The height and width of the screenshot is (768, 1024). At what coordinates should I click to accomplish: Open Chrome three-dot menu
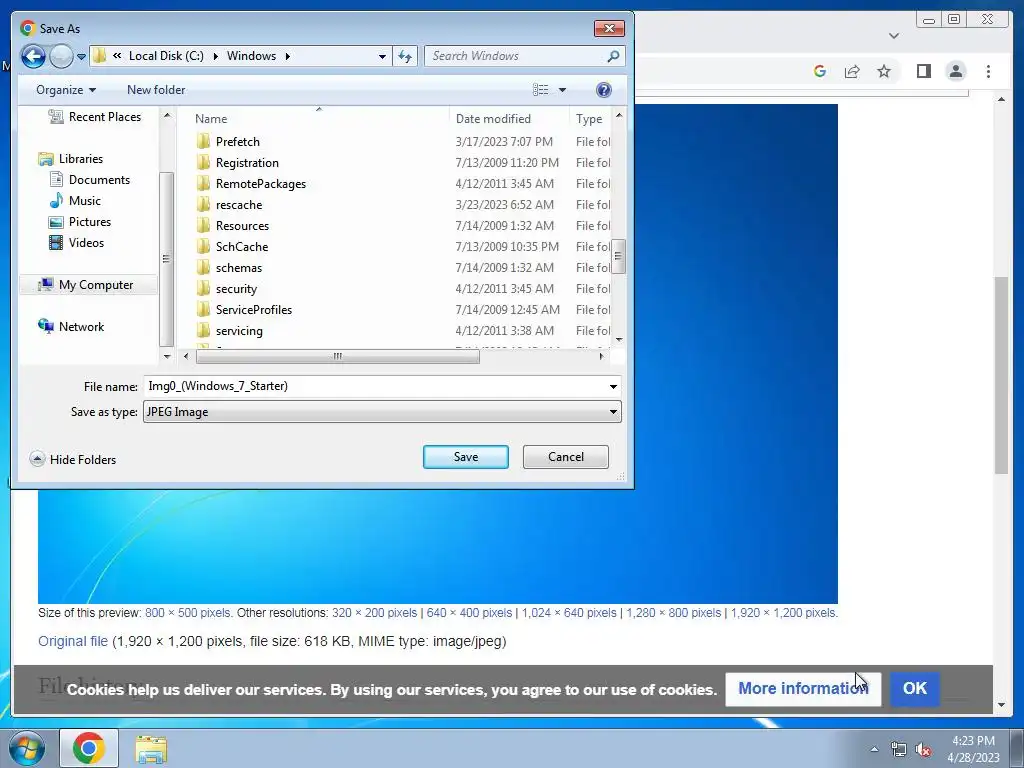[988, 71]
